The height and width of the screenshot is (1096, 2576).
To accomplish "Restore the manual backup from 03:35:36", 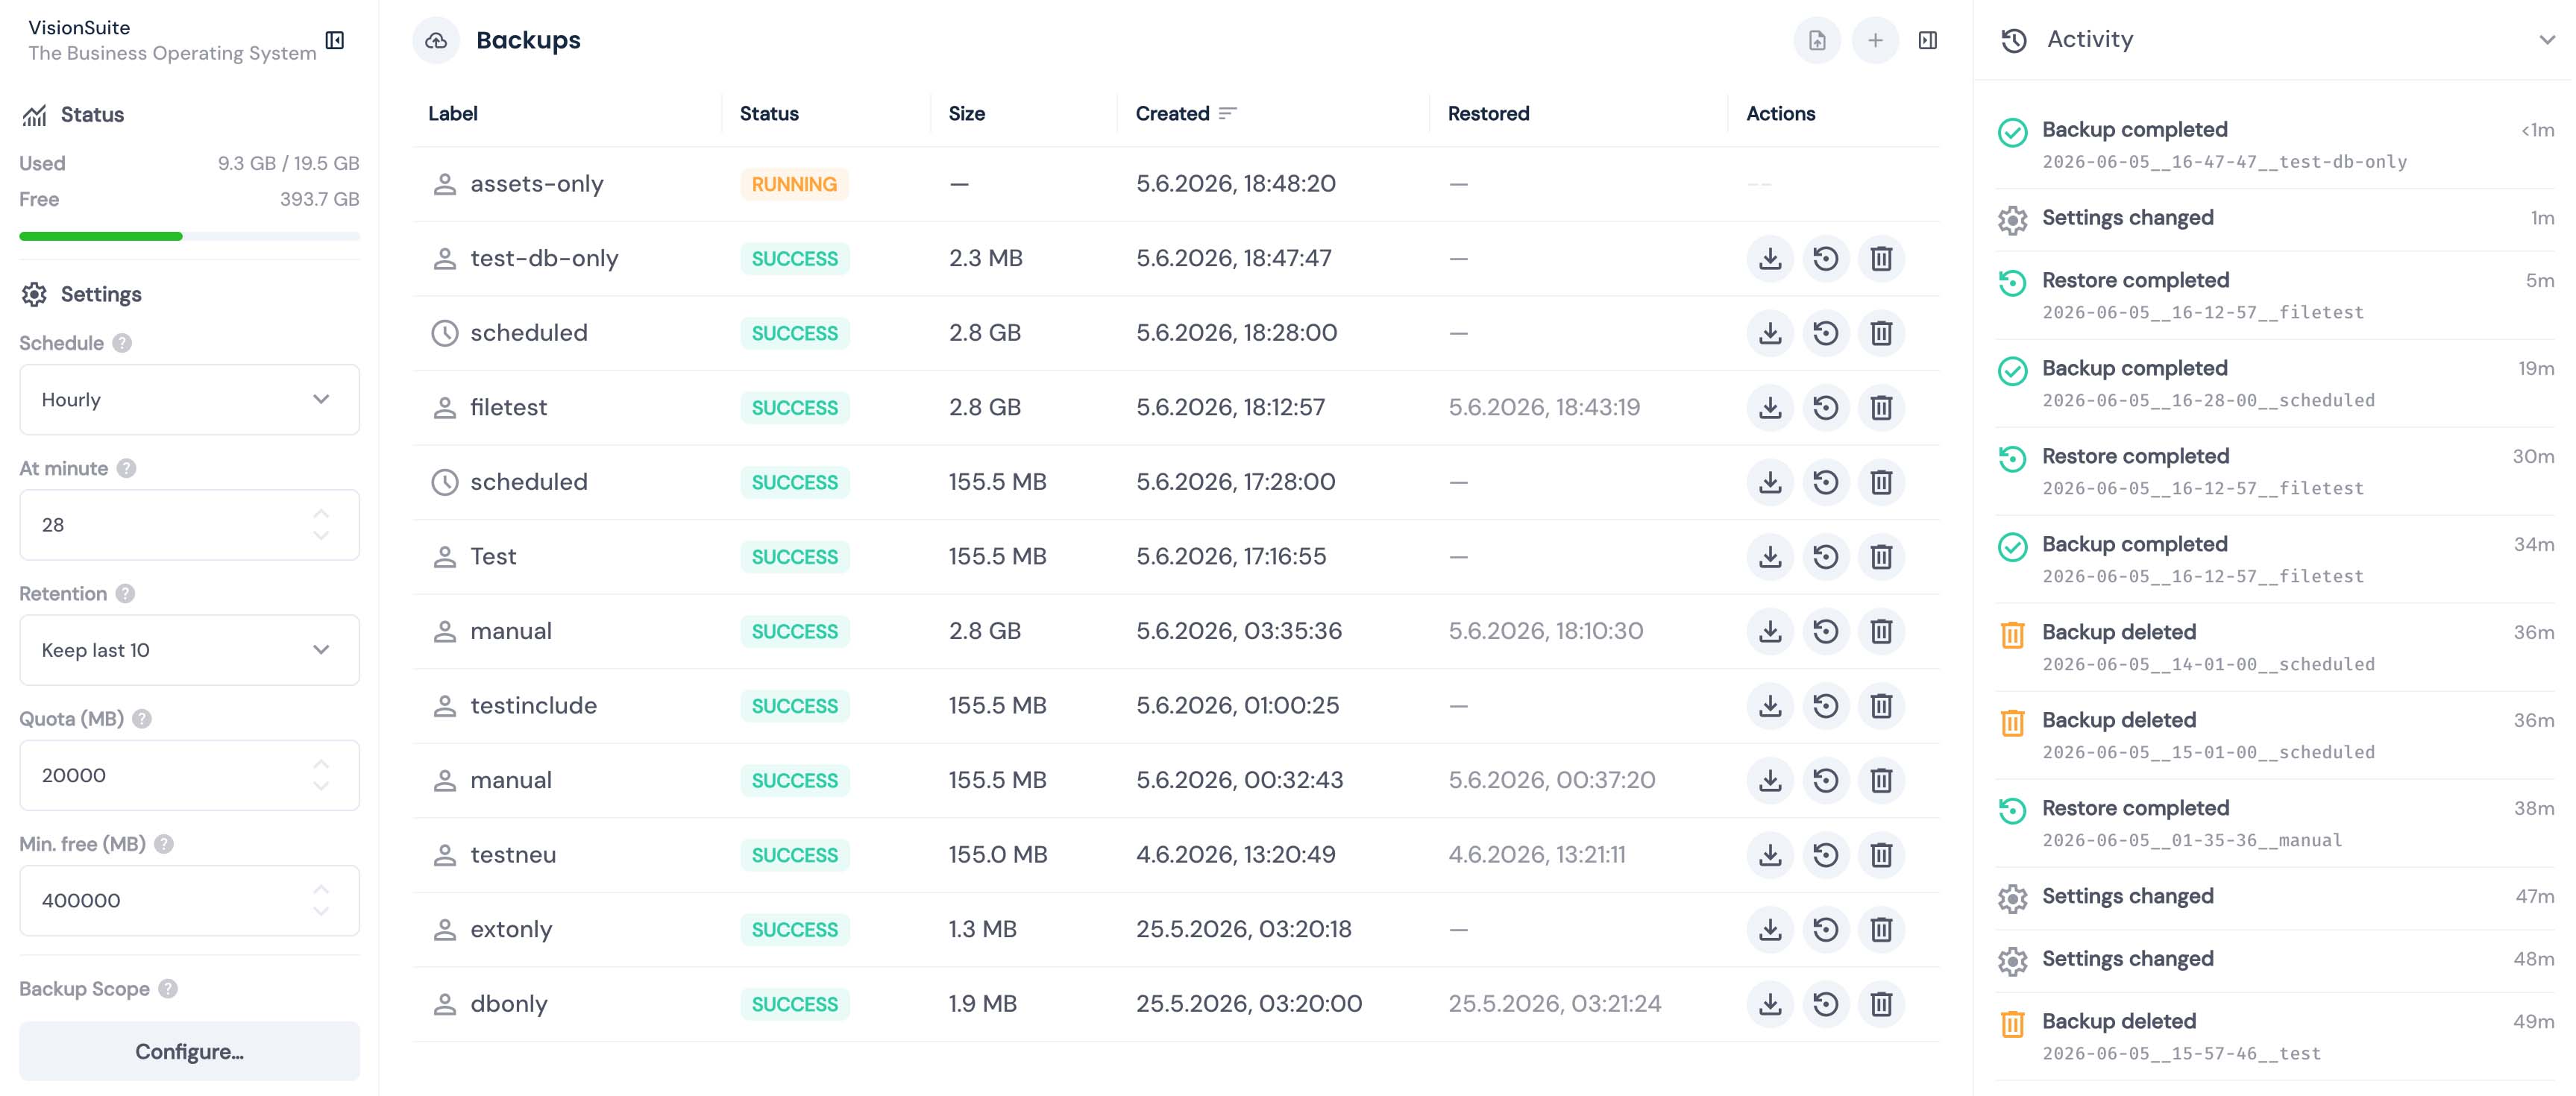I will tap(1826, 631).
